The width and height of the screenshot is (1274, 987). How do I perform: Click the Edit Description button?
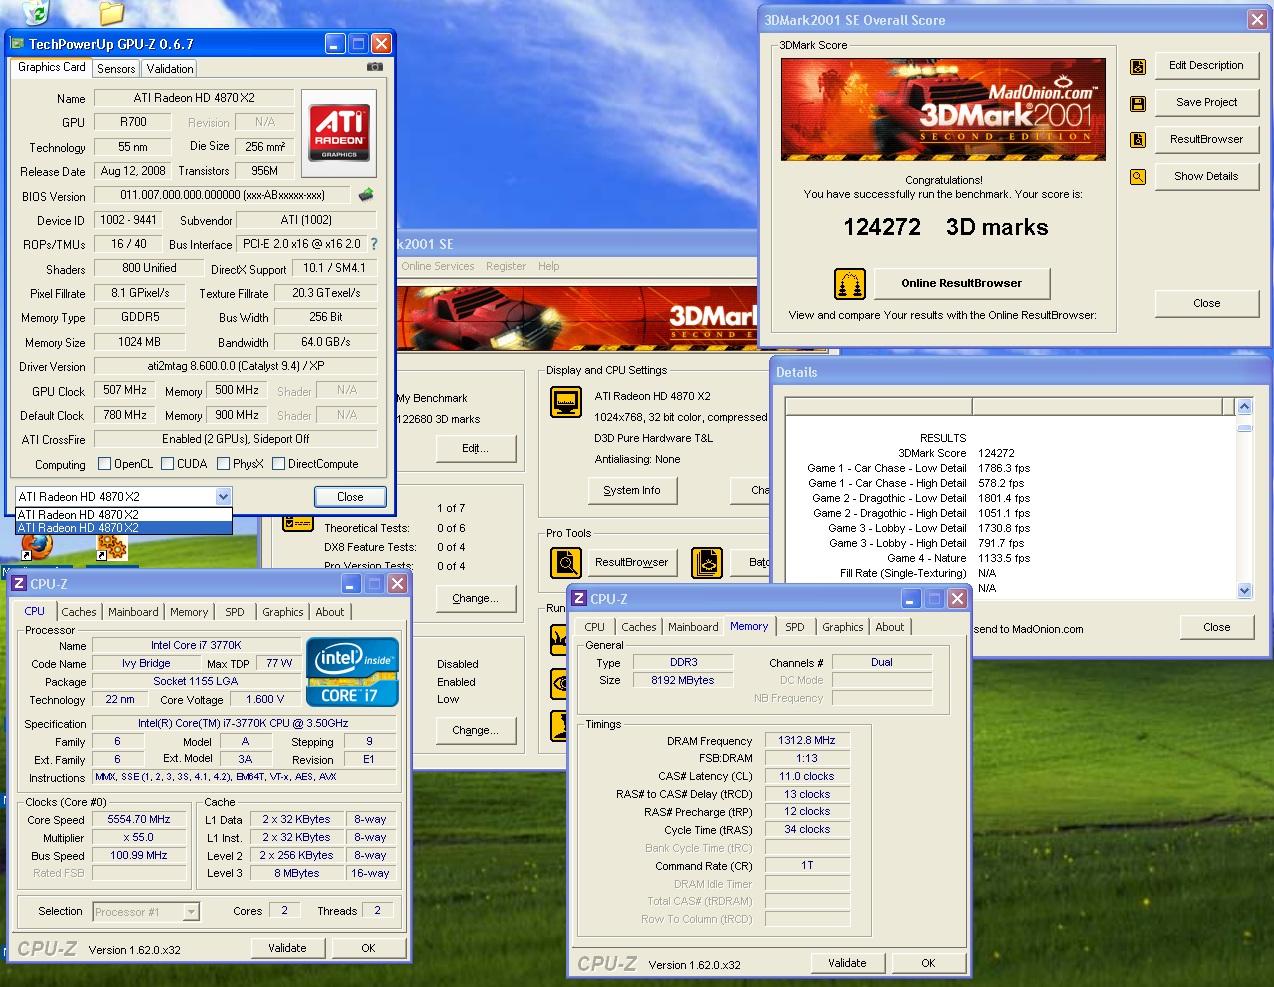click(x=1206, y=66)
